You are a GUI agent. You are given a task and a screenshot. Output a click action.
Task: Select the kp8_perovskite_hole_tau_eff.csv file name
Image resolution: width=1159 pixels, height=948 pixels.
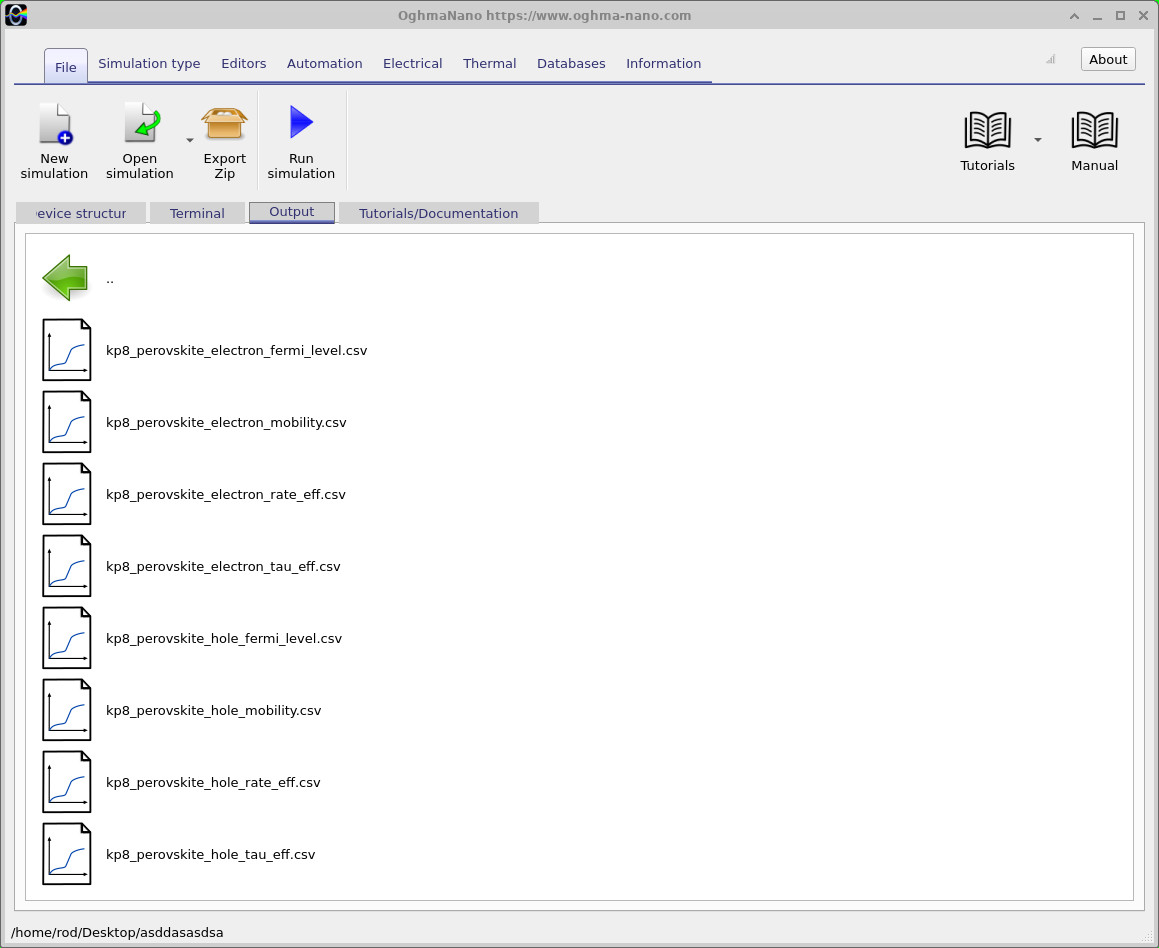tap(211, 855)
